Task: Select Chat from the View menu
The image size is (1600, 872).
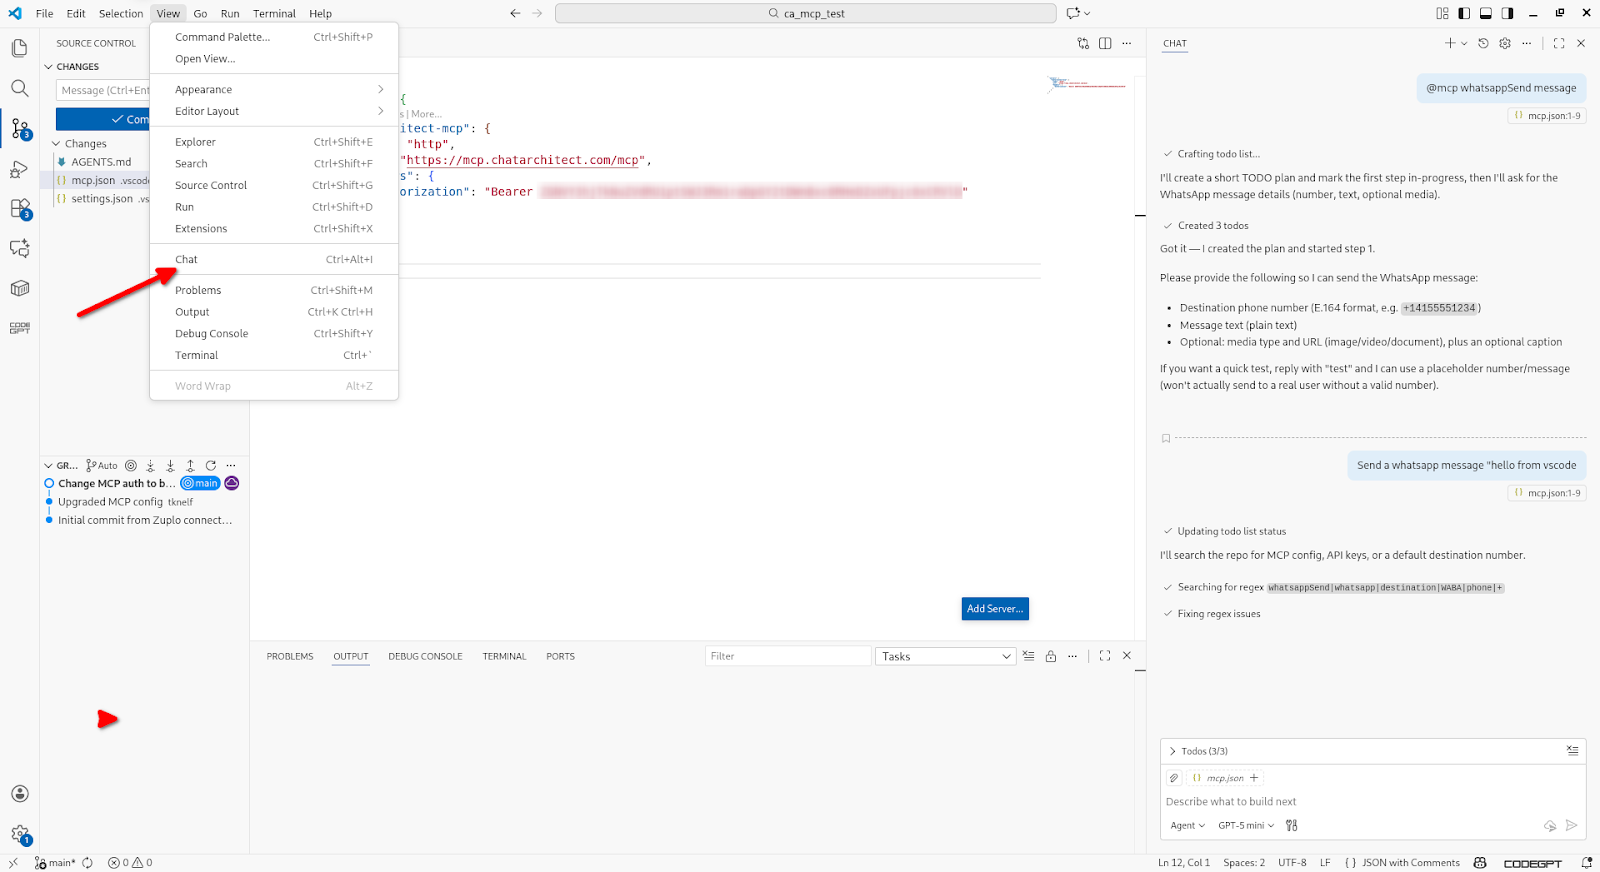Action: click(274, 259)
